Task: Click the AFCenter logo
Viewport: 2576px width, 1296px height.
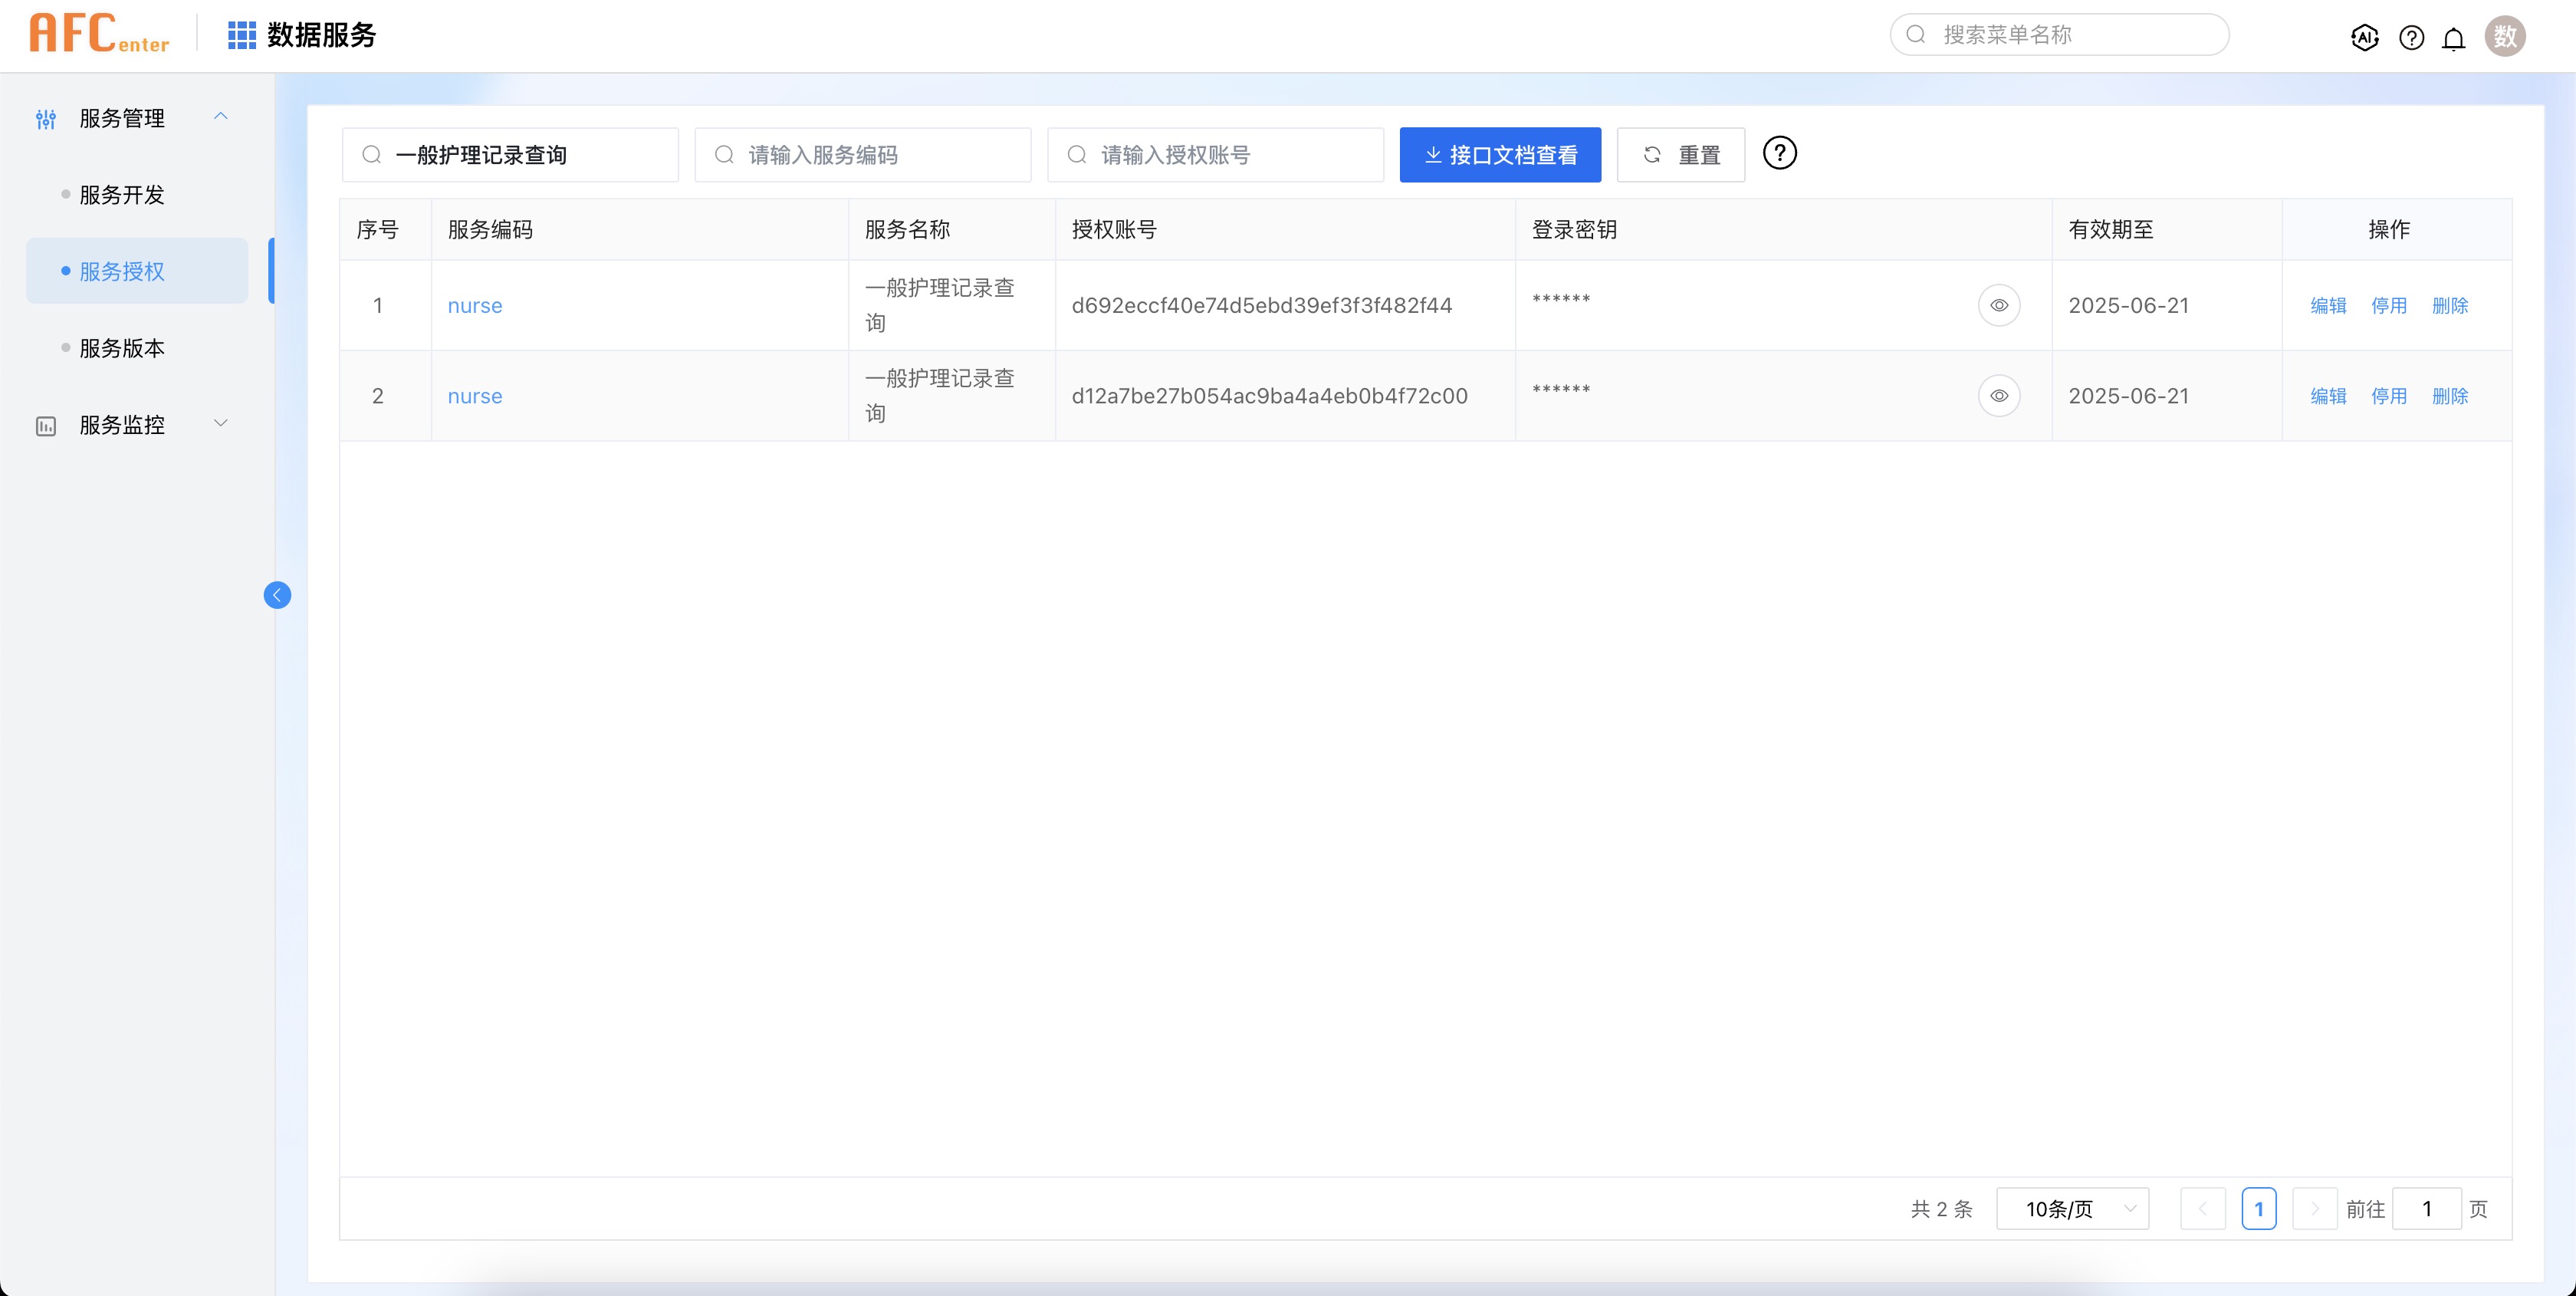Action: pos(99,34)
